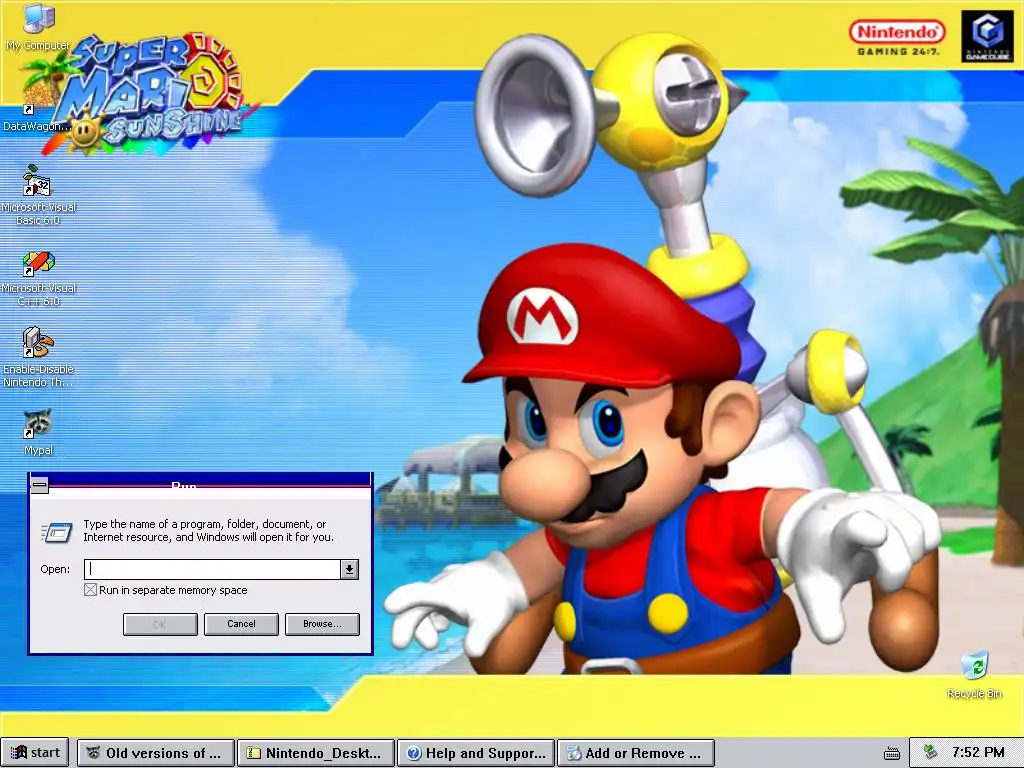Click the Run dialog system menu box
This screenshot has height=768, width=1024.
point(40,485)
